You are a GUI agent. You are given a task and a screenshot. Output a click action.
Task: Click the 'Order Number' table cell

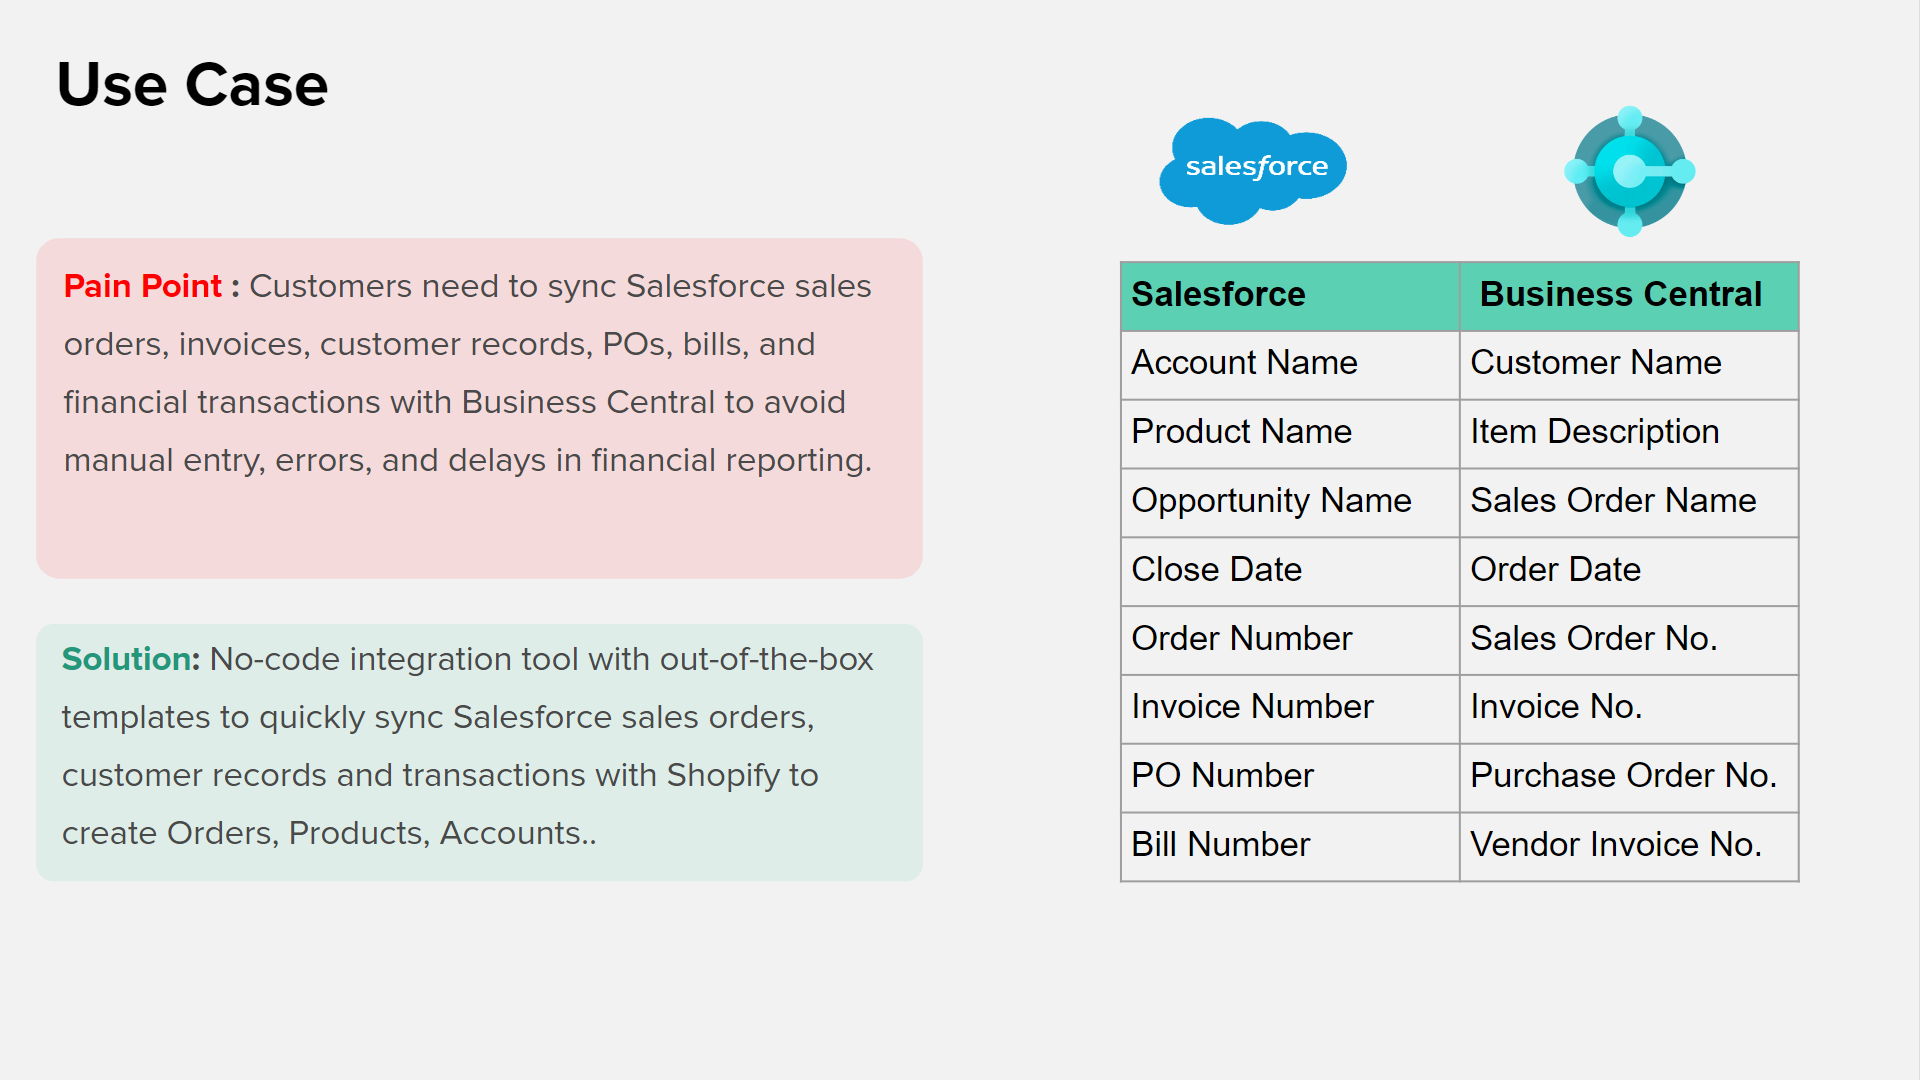pyautogui.click(x=1289, y=639)
